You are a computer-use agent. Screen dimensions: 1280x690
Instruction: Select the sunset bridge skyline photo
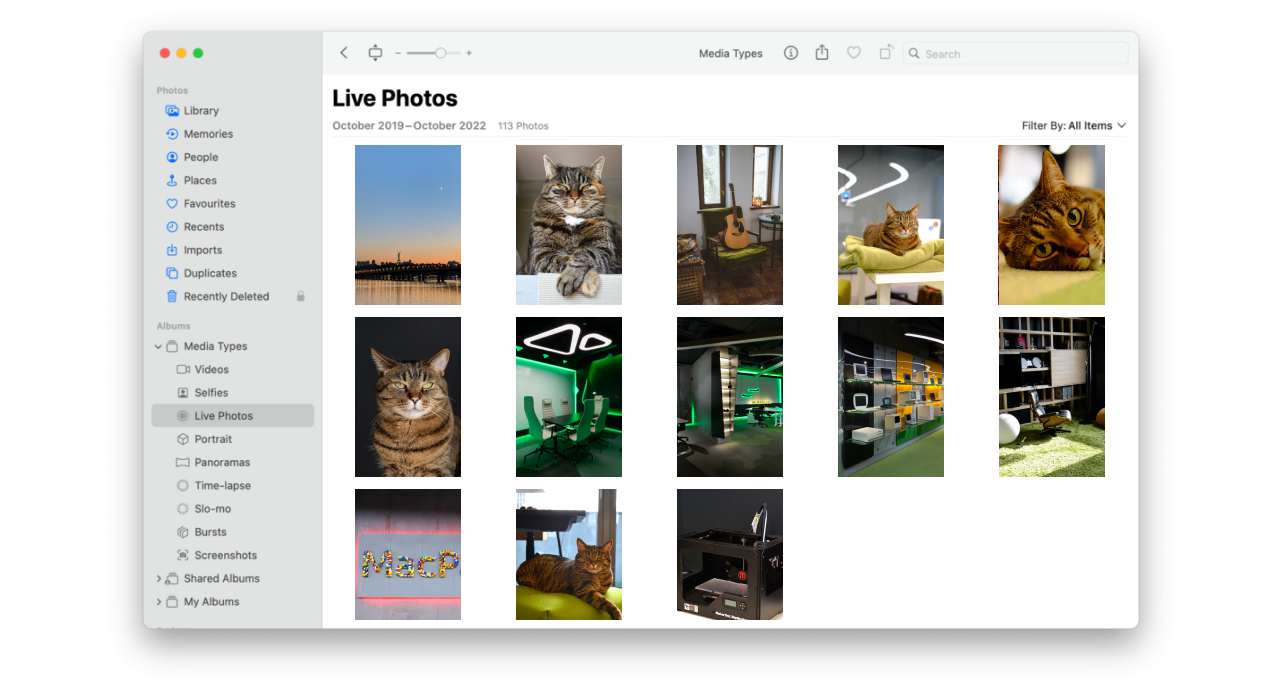coord(408,225)
